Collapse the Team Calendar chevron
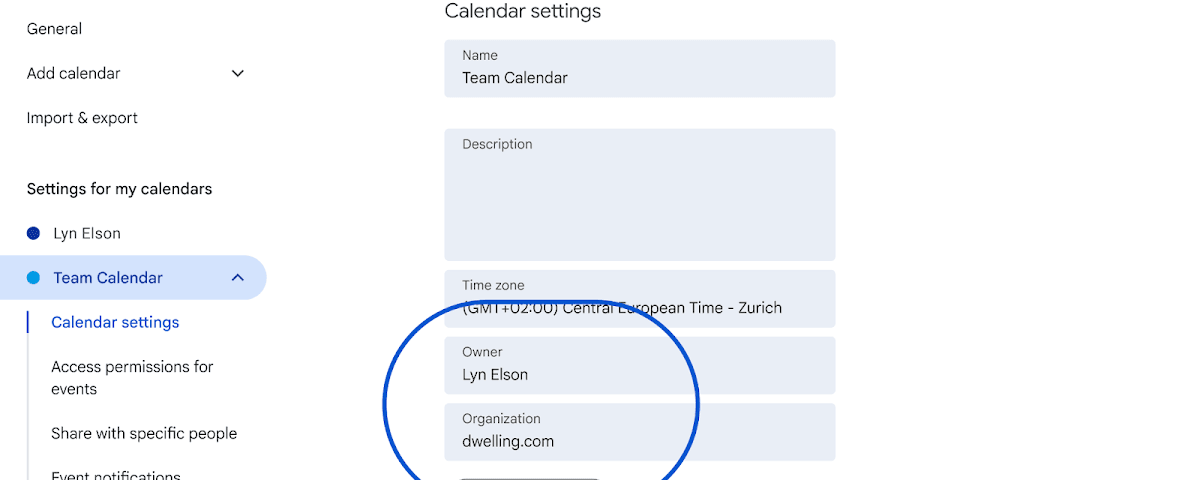This screenshot has height=480, width=1200. pos(238,278)
